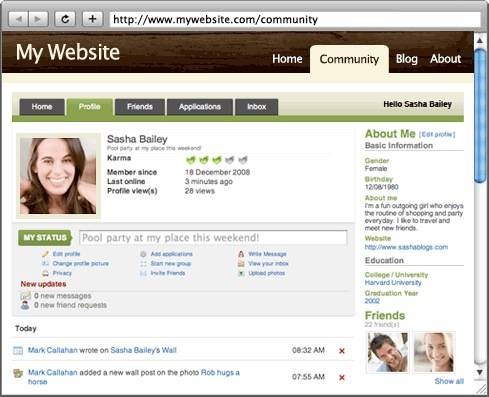
Task: Click Sasha Bailey's profile photo
Action: click(58, 176)
